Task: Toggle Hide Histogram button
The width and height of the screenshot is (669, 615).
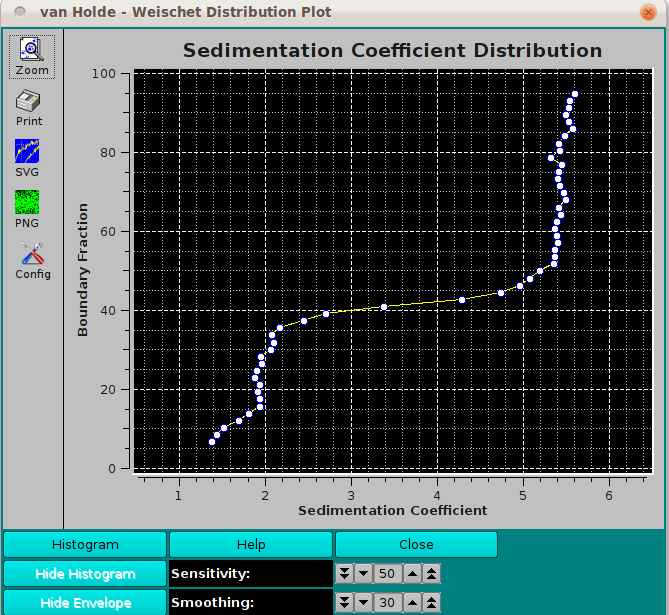Action: pyautogui.click(x=85, y=574)
